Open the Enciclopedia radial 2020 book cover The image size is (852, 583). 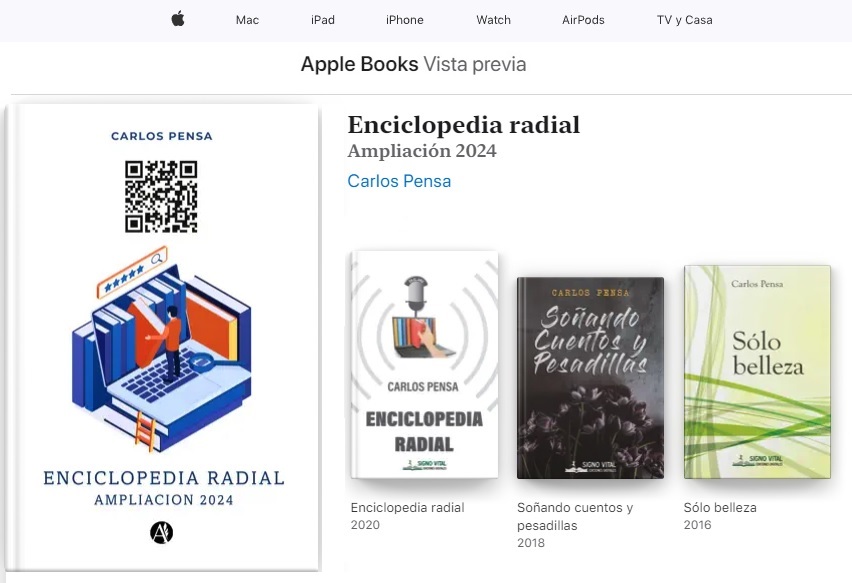click(x=424, y=365)
